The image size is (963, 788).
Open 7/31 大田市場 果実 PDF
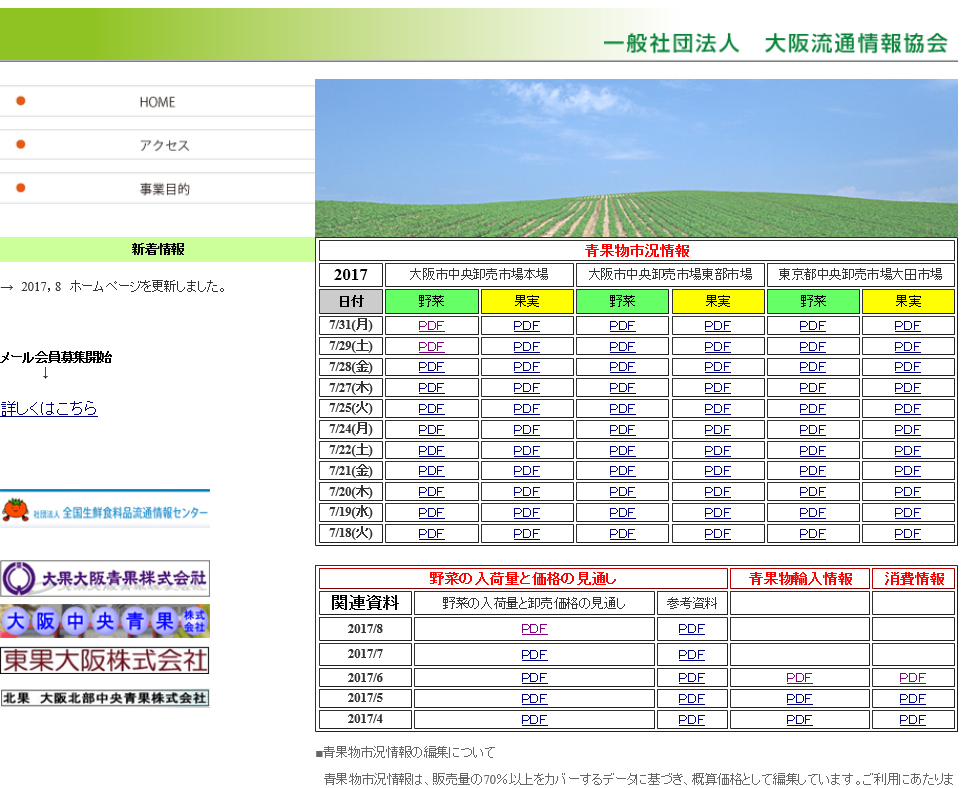(x=908, y=326)
